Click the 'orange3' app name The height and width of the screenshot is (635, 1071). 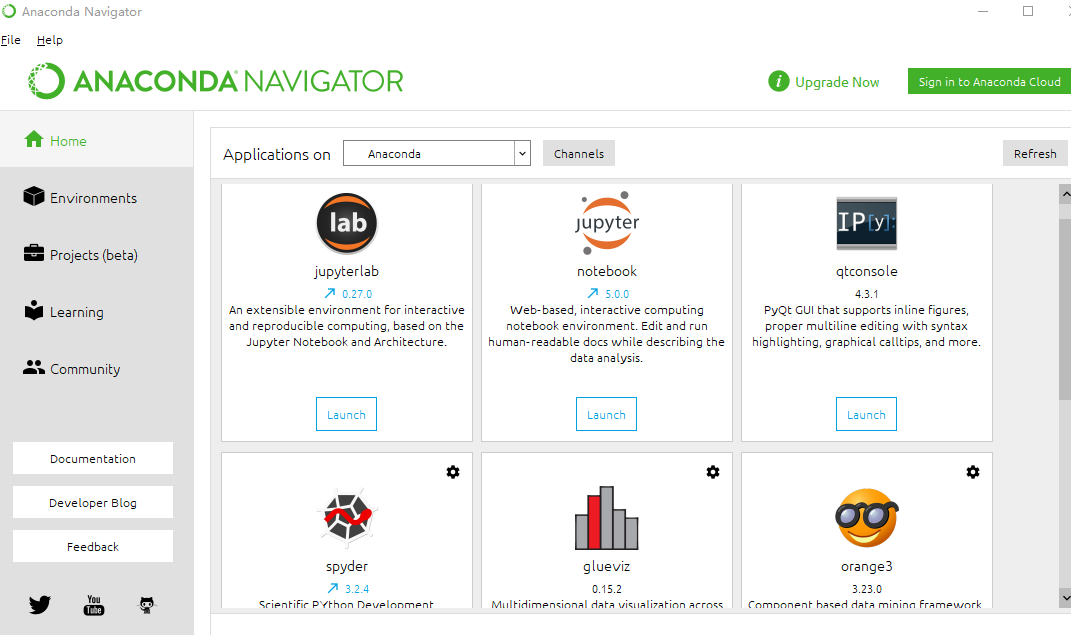pos(867,566)
